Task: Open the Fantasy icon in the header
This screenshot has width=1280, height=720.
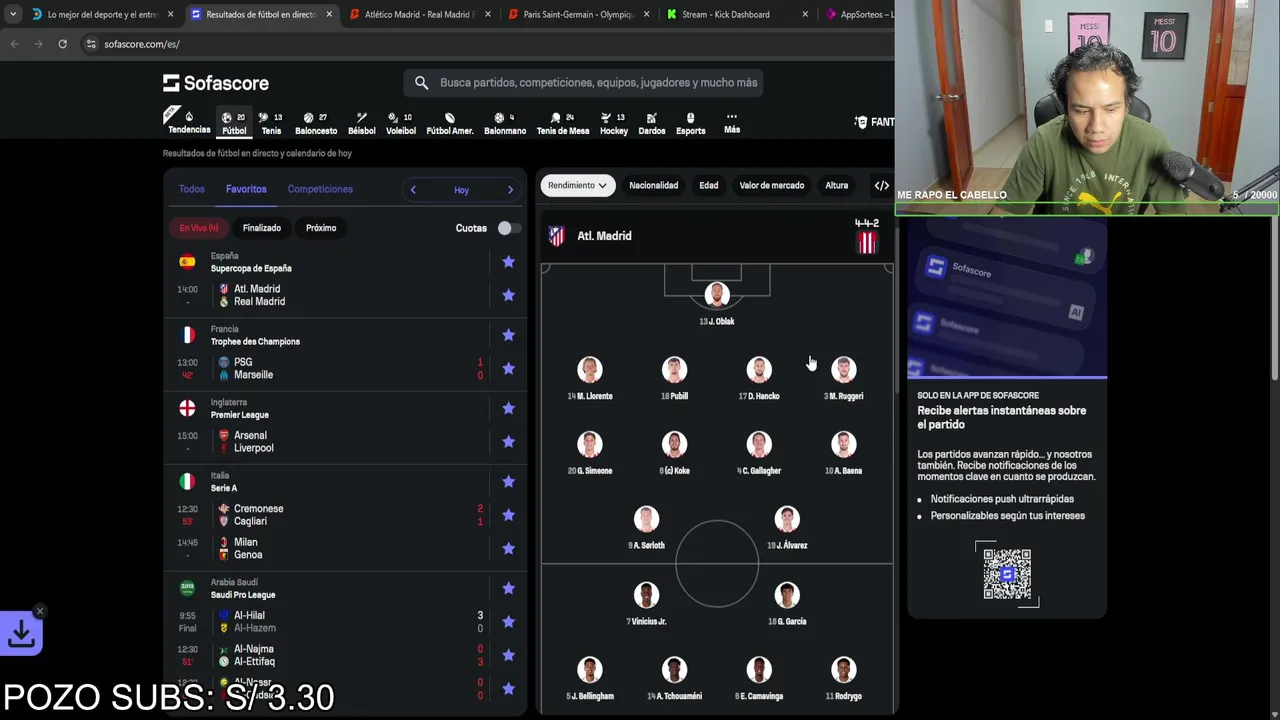Action: point(862,122)
